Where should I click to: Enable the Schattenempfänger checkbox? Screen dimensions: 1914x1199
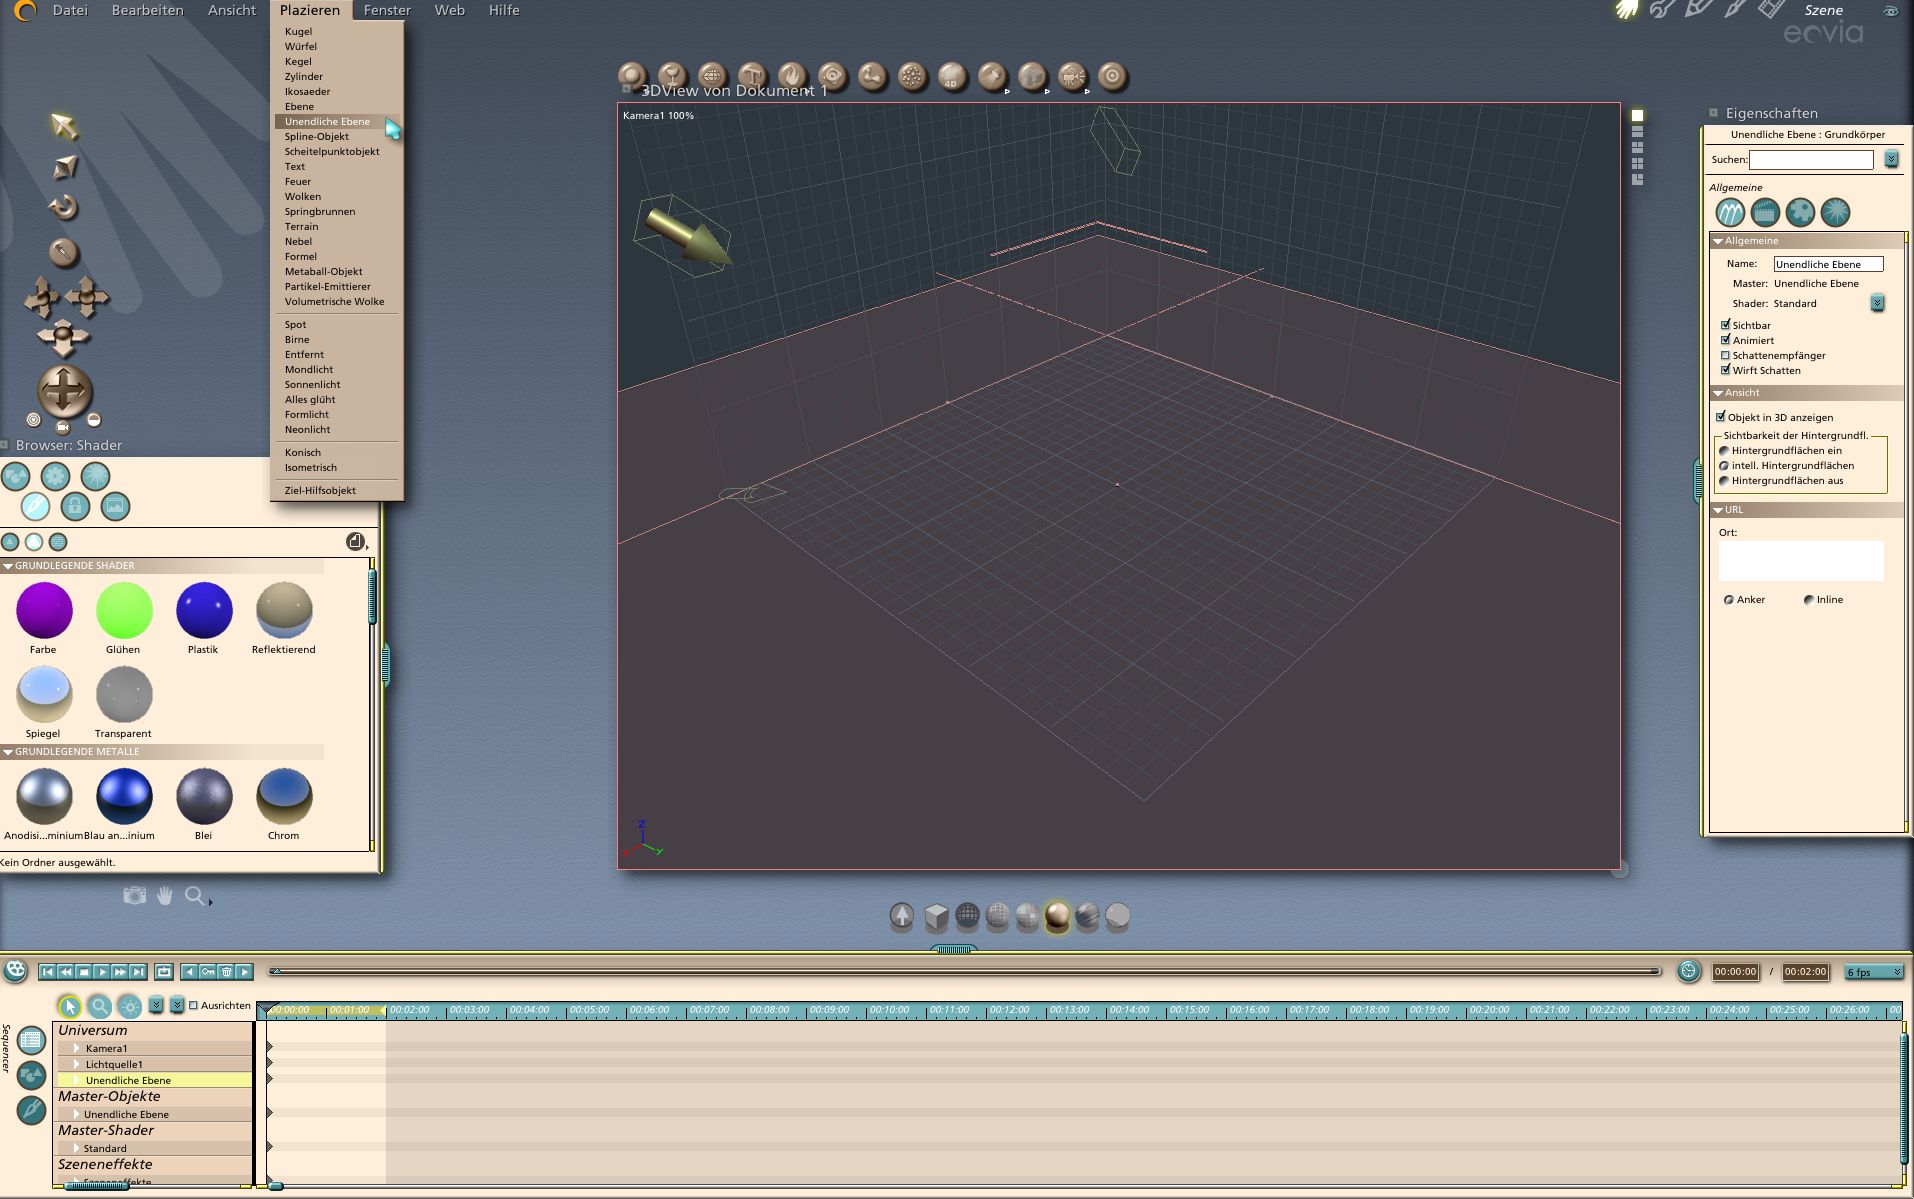coord(1725,355)
